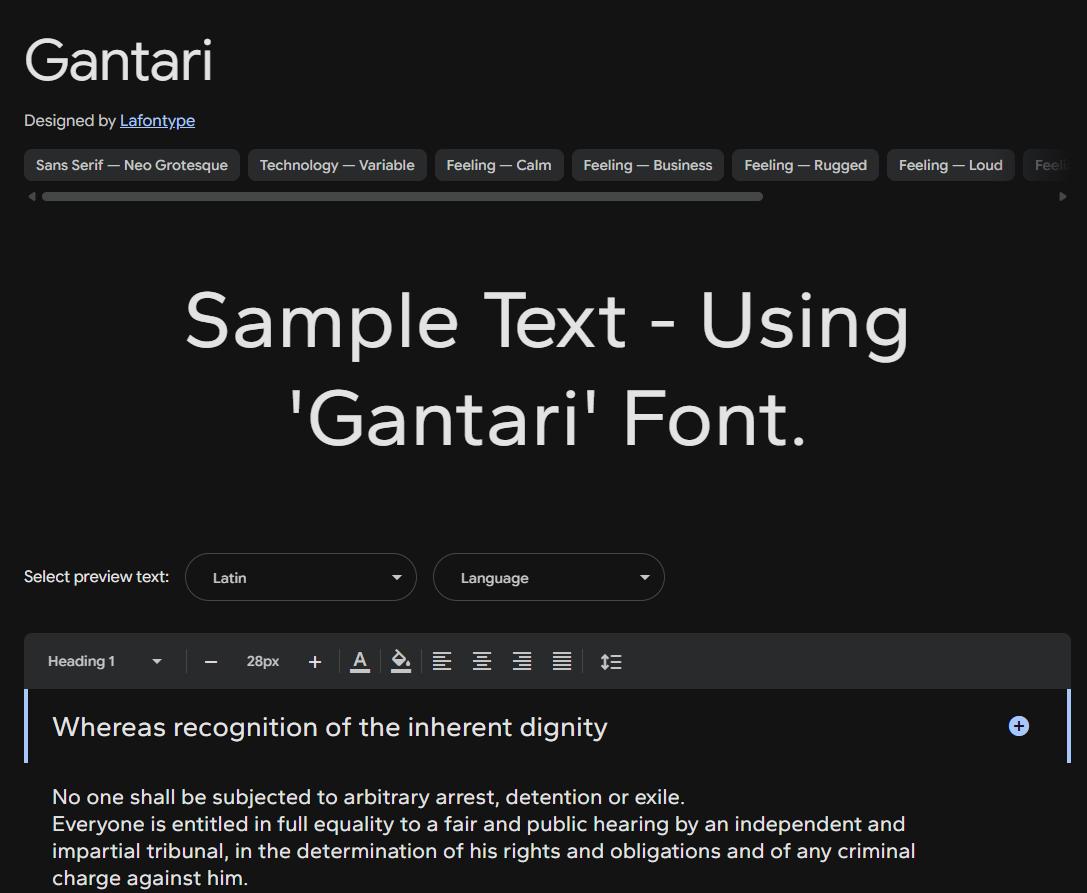Expand the Language dropdown
1087x893 pixels.
click(x=549, y=577)
